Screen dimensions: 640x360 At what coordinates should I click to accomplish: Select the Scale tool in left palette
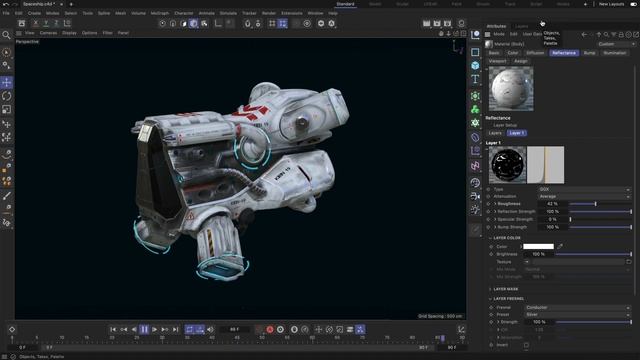point(7,109)
